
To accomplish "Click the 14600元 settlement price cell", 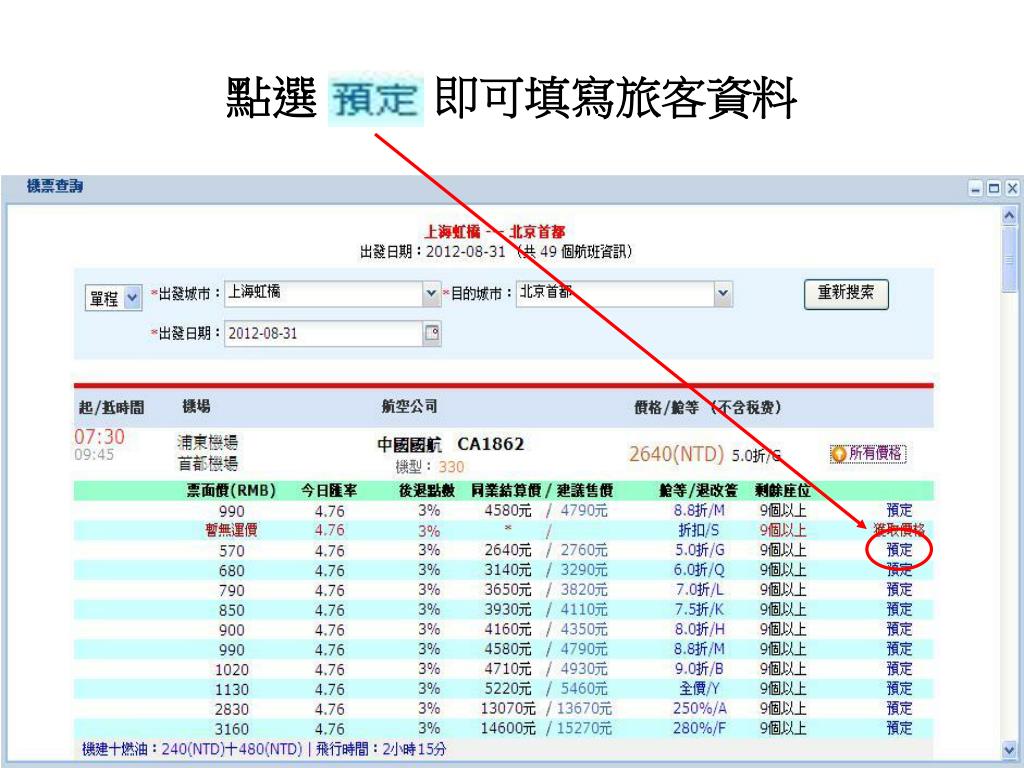I will pyautogui.click(x=508, y=728).
